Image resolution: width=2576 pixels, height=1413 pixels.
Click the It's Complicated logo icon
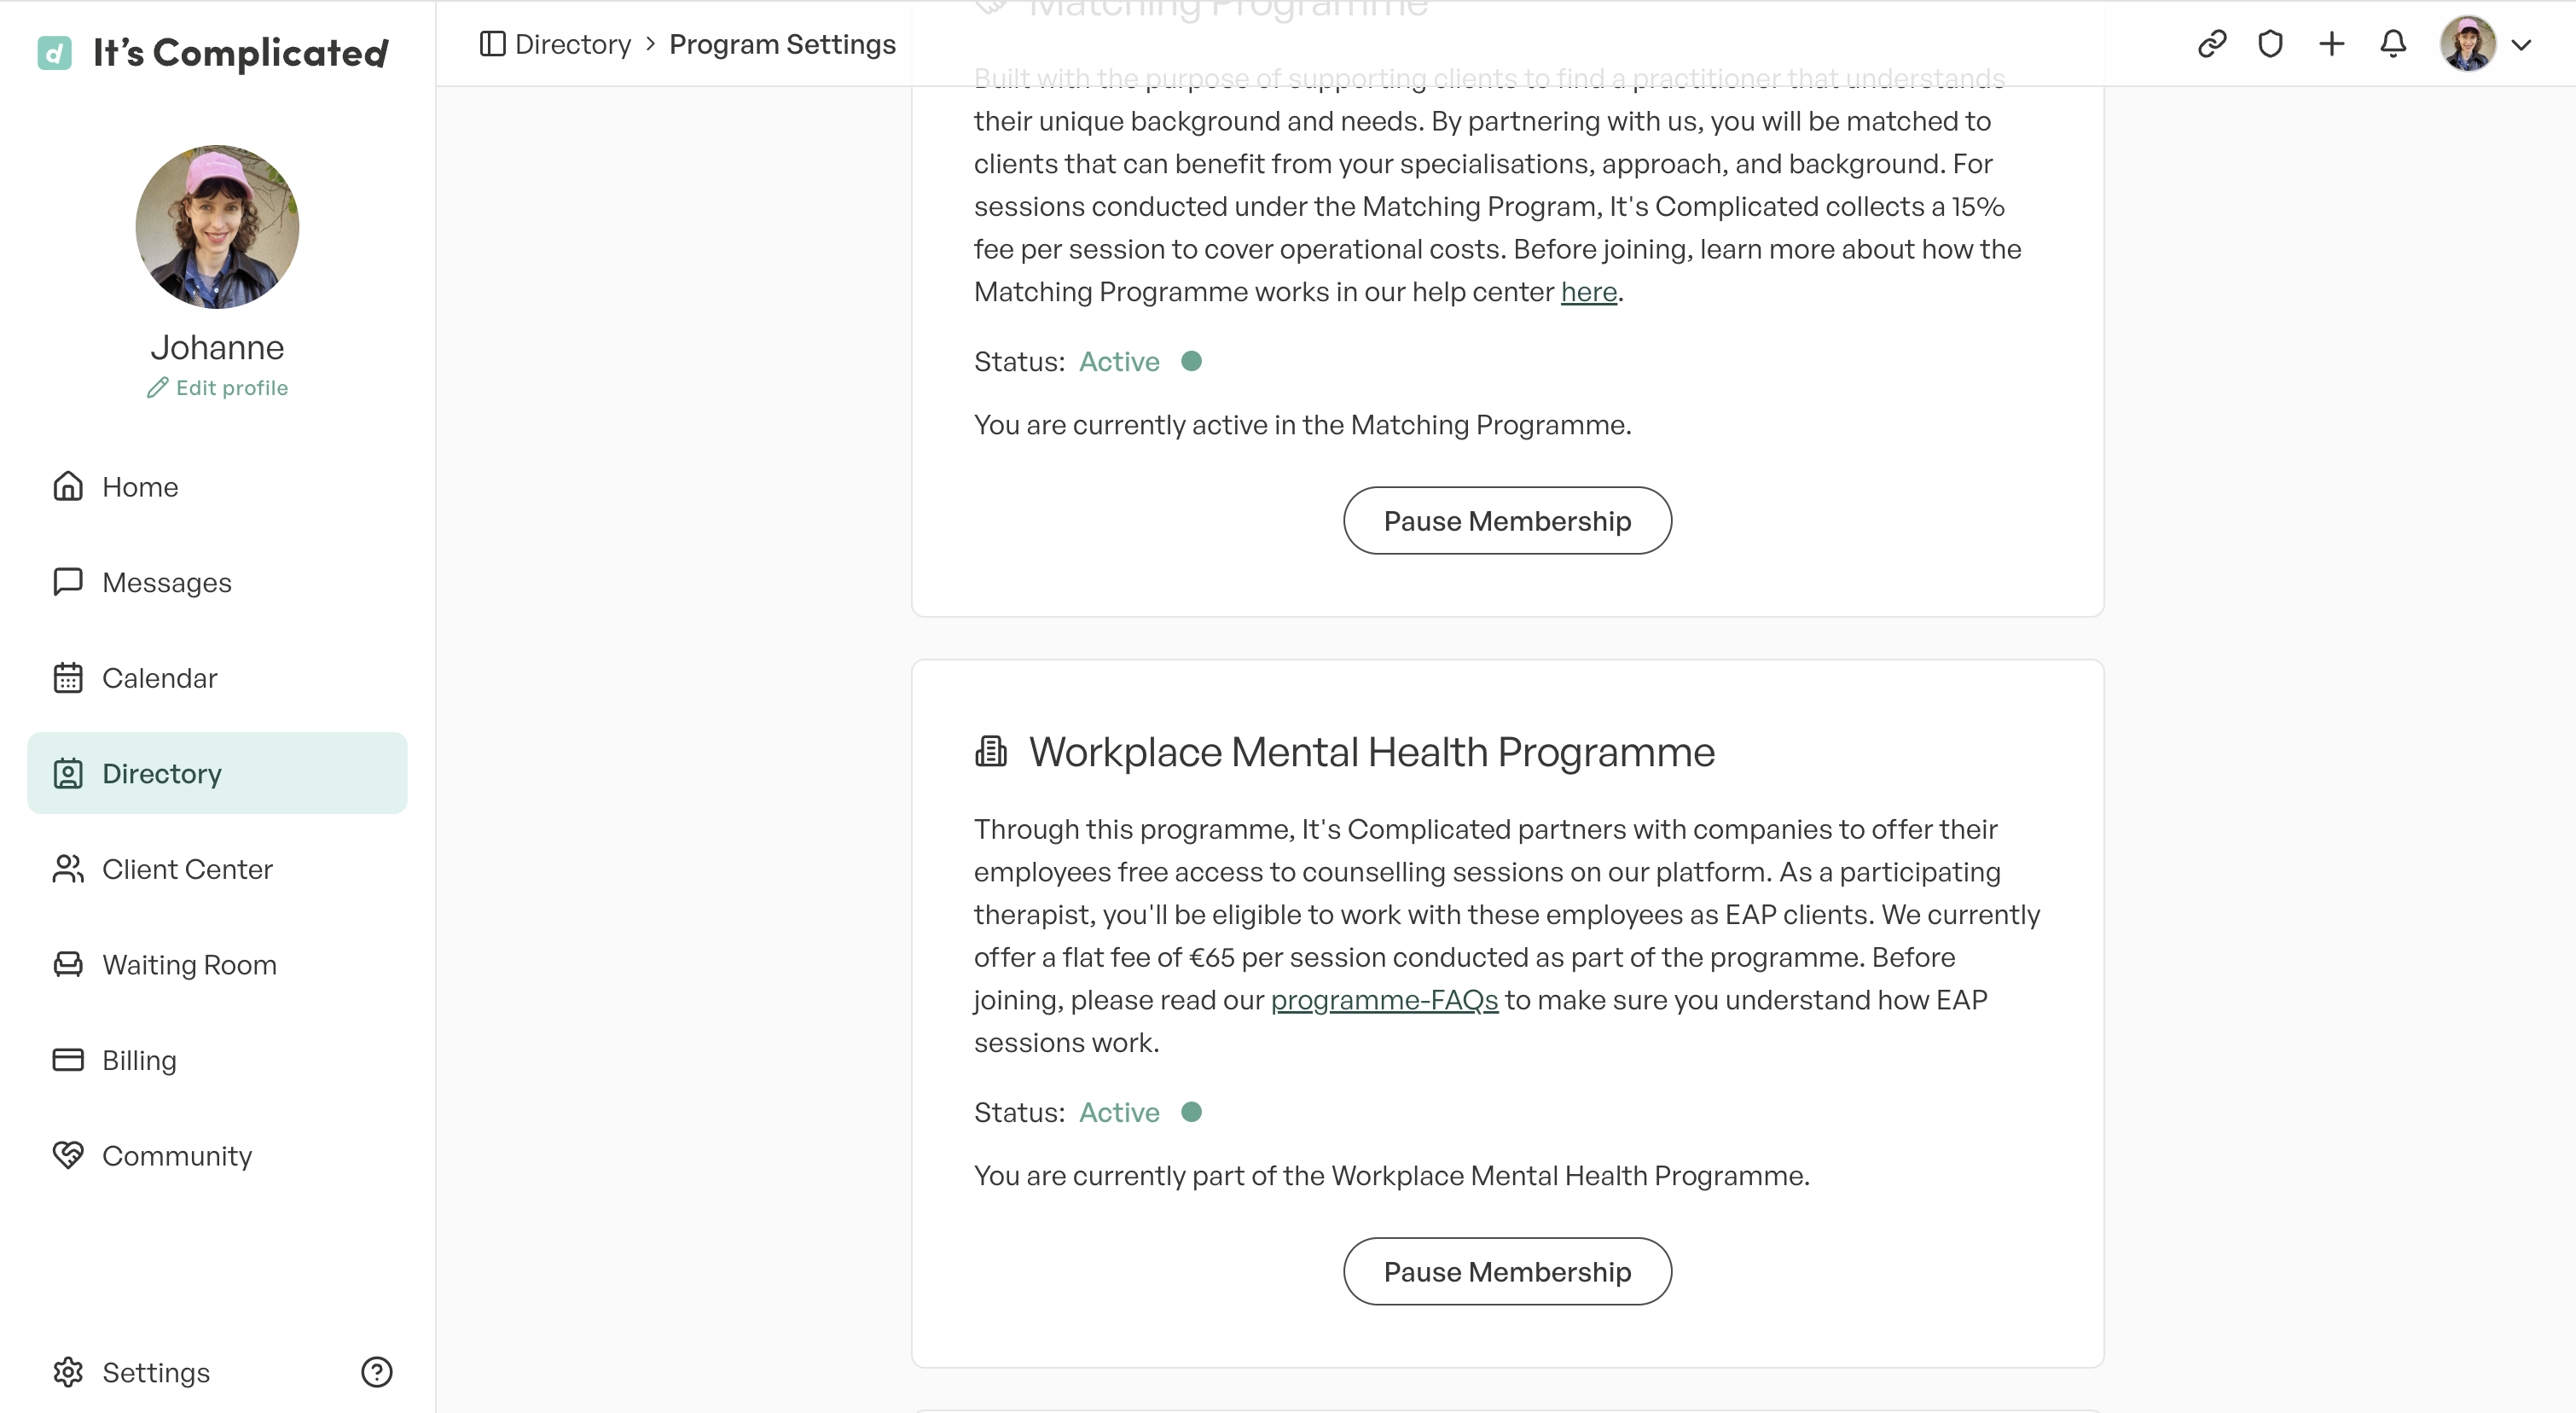tap(54, 53)
